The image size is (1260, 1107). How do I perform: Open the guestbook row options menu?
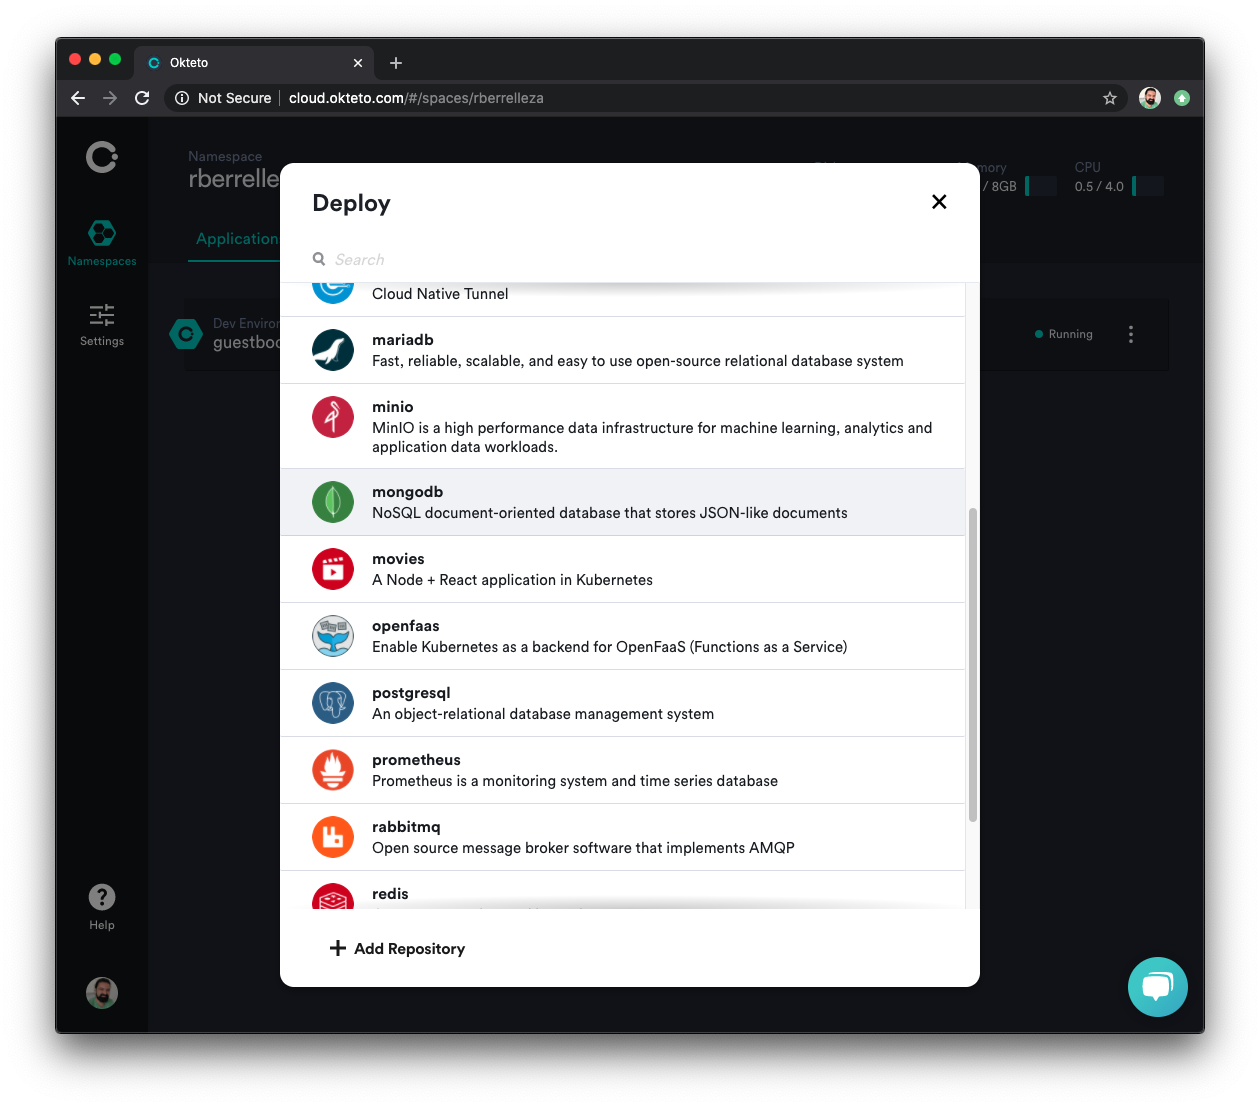pyautogui.click(x=1131, y=334)
